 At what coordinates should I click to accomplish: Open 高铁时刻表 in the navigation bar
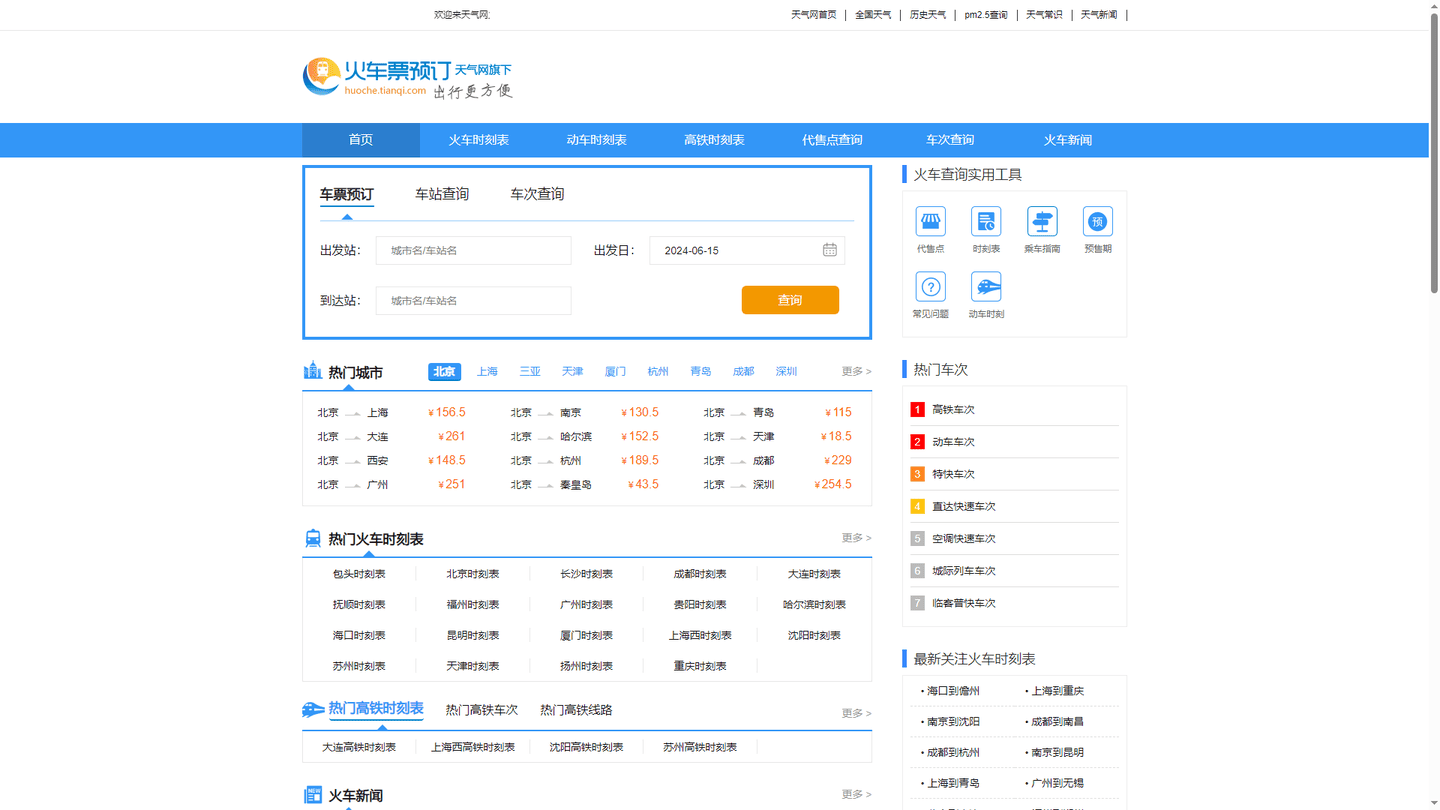[714, 140]
